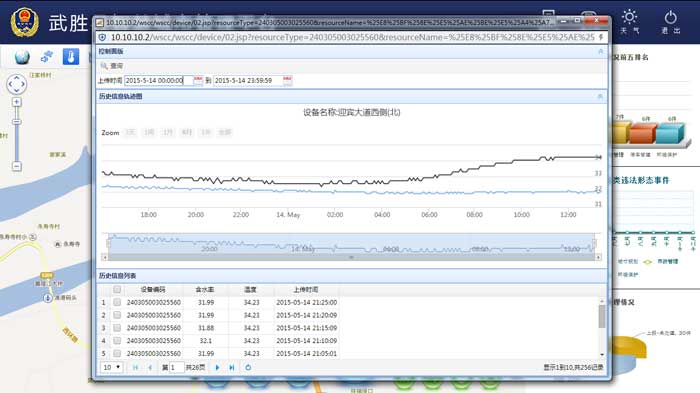Open the page size dropdown showing 10
700x393 pixels.
112,367
